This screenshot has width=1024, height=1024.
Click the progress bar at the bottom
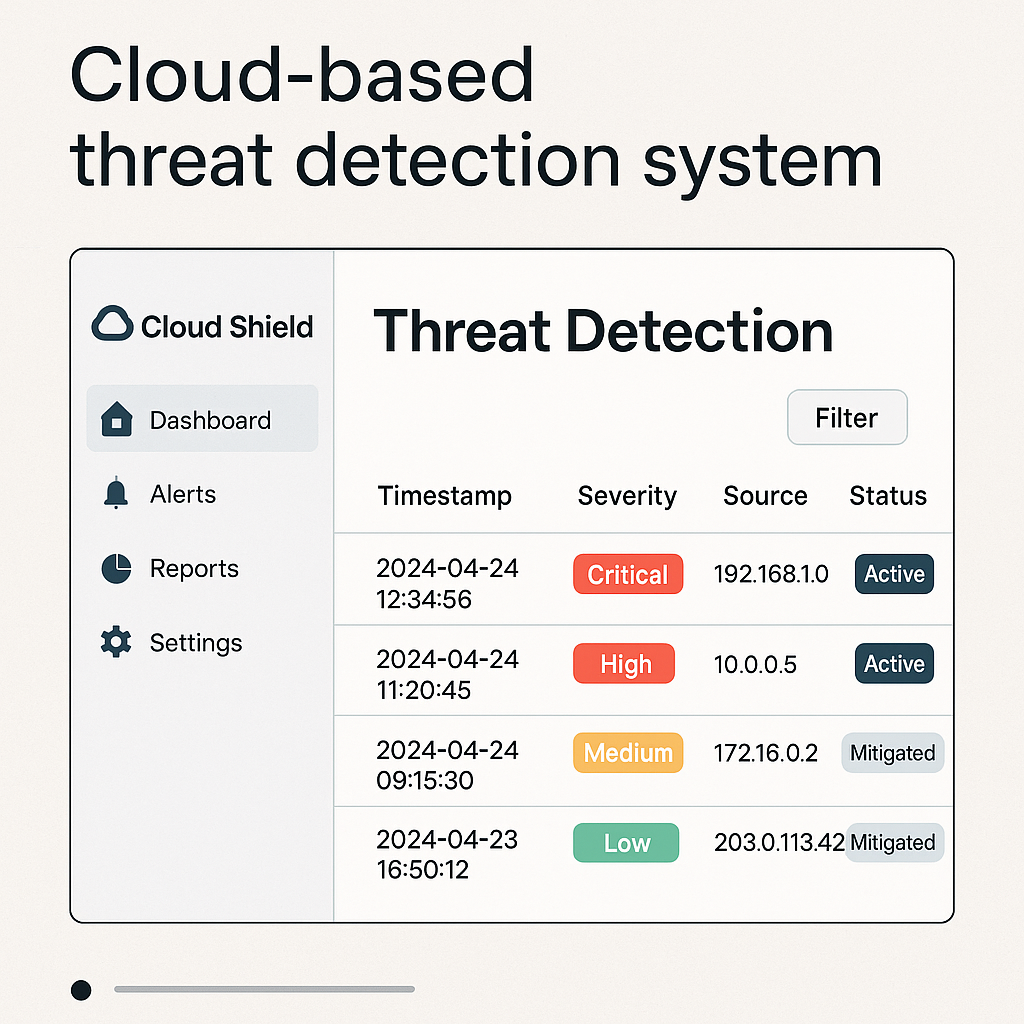[264, 989]
